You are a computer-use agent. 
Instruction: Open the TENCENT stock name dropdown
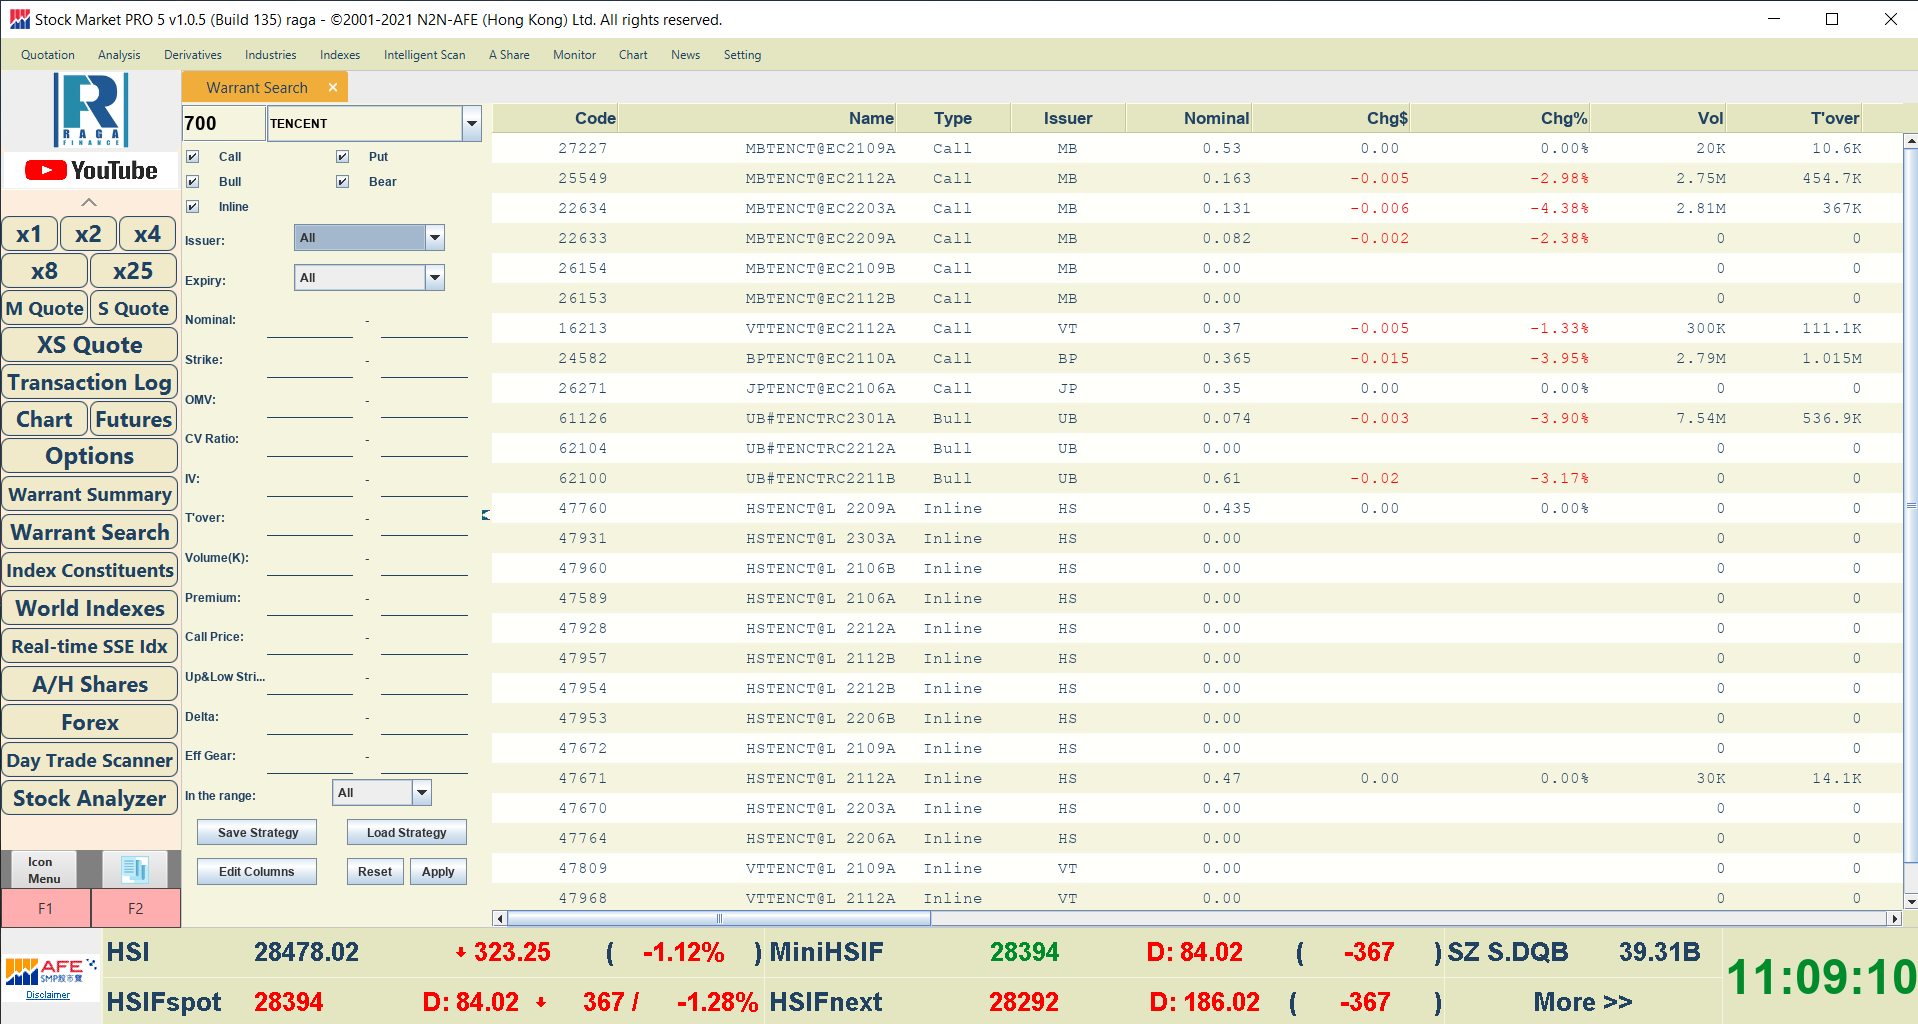(471, 124)
